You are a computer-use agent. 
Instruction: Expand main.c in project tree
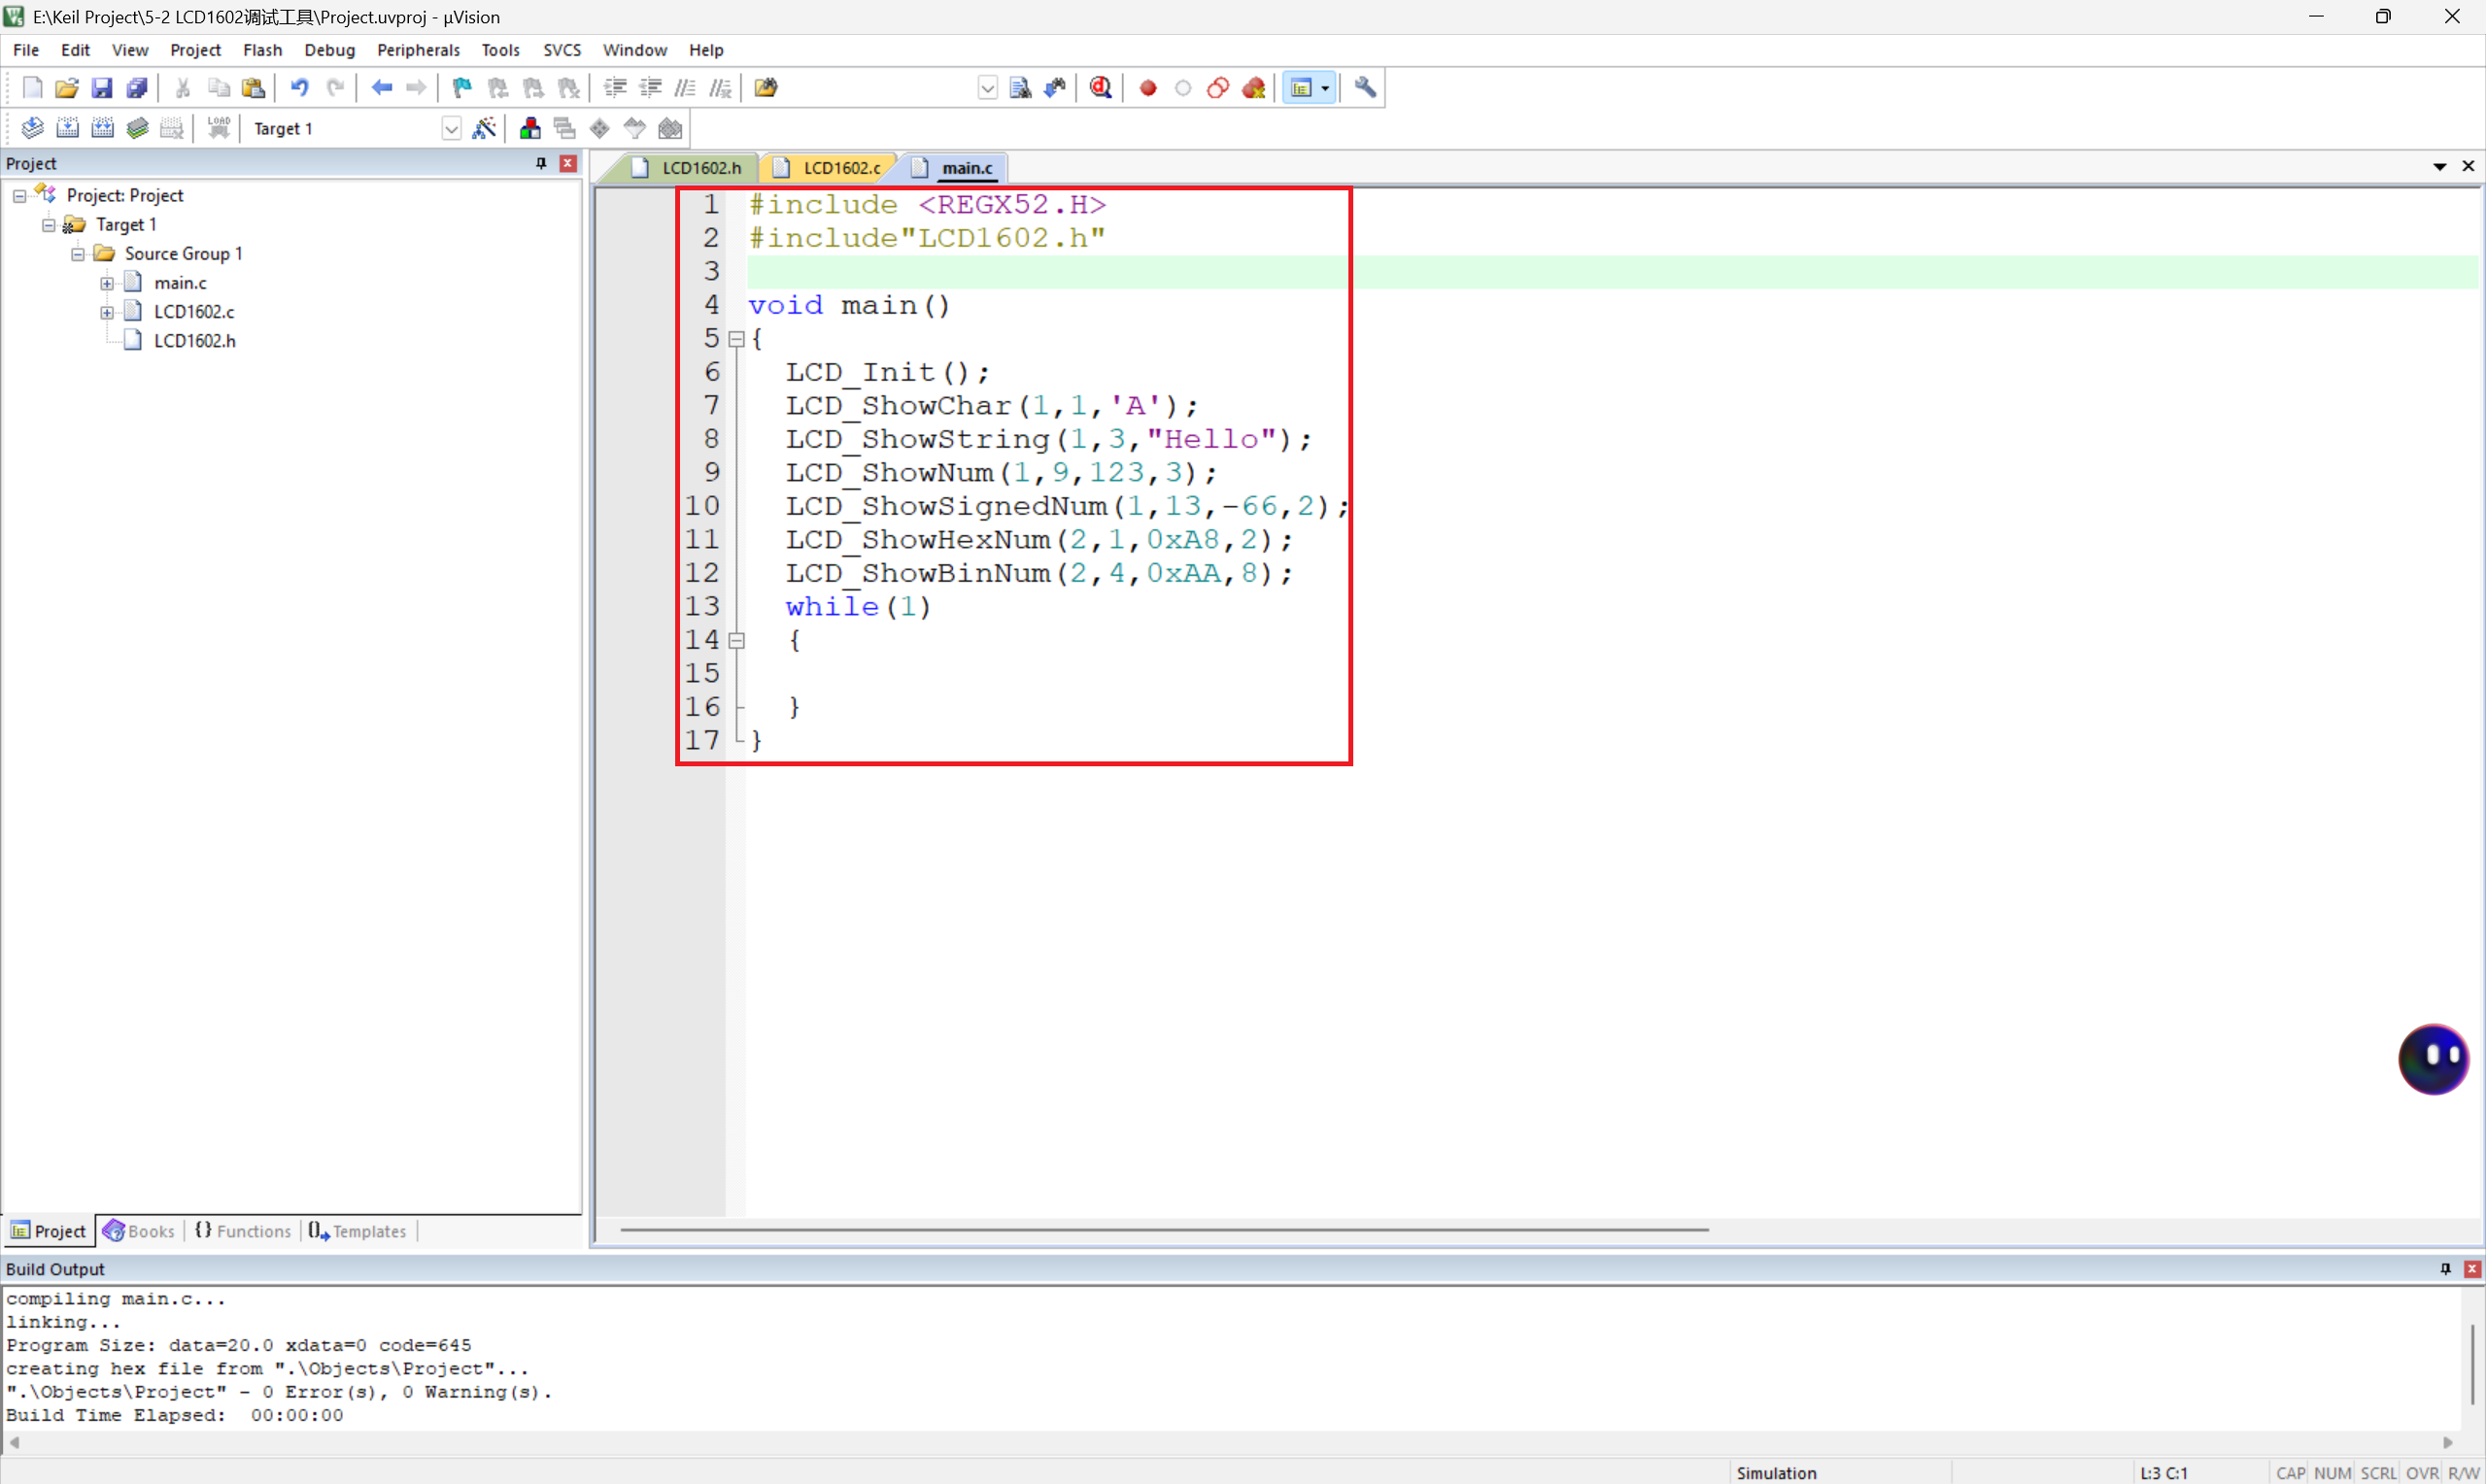107,283
